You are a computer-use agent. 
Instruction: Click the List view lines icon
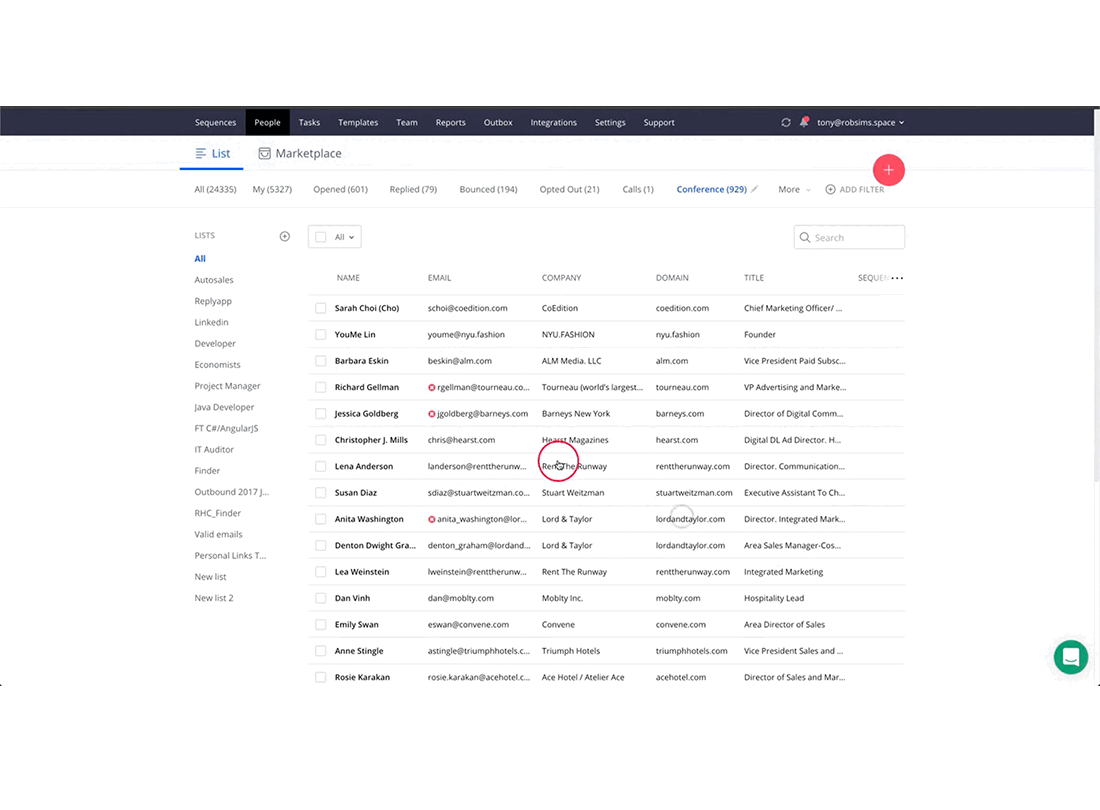pos(201,154)
